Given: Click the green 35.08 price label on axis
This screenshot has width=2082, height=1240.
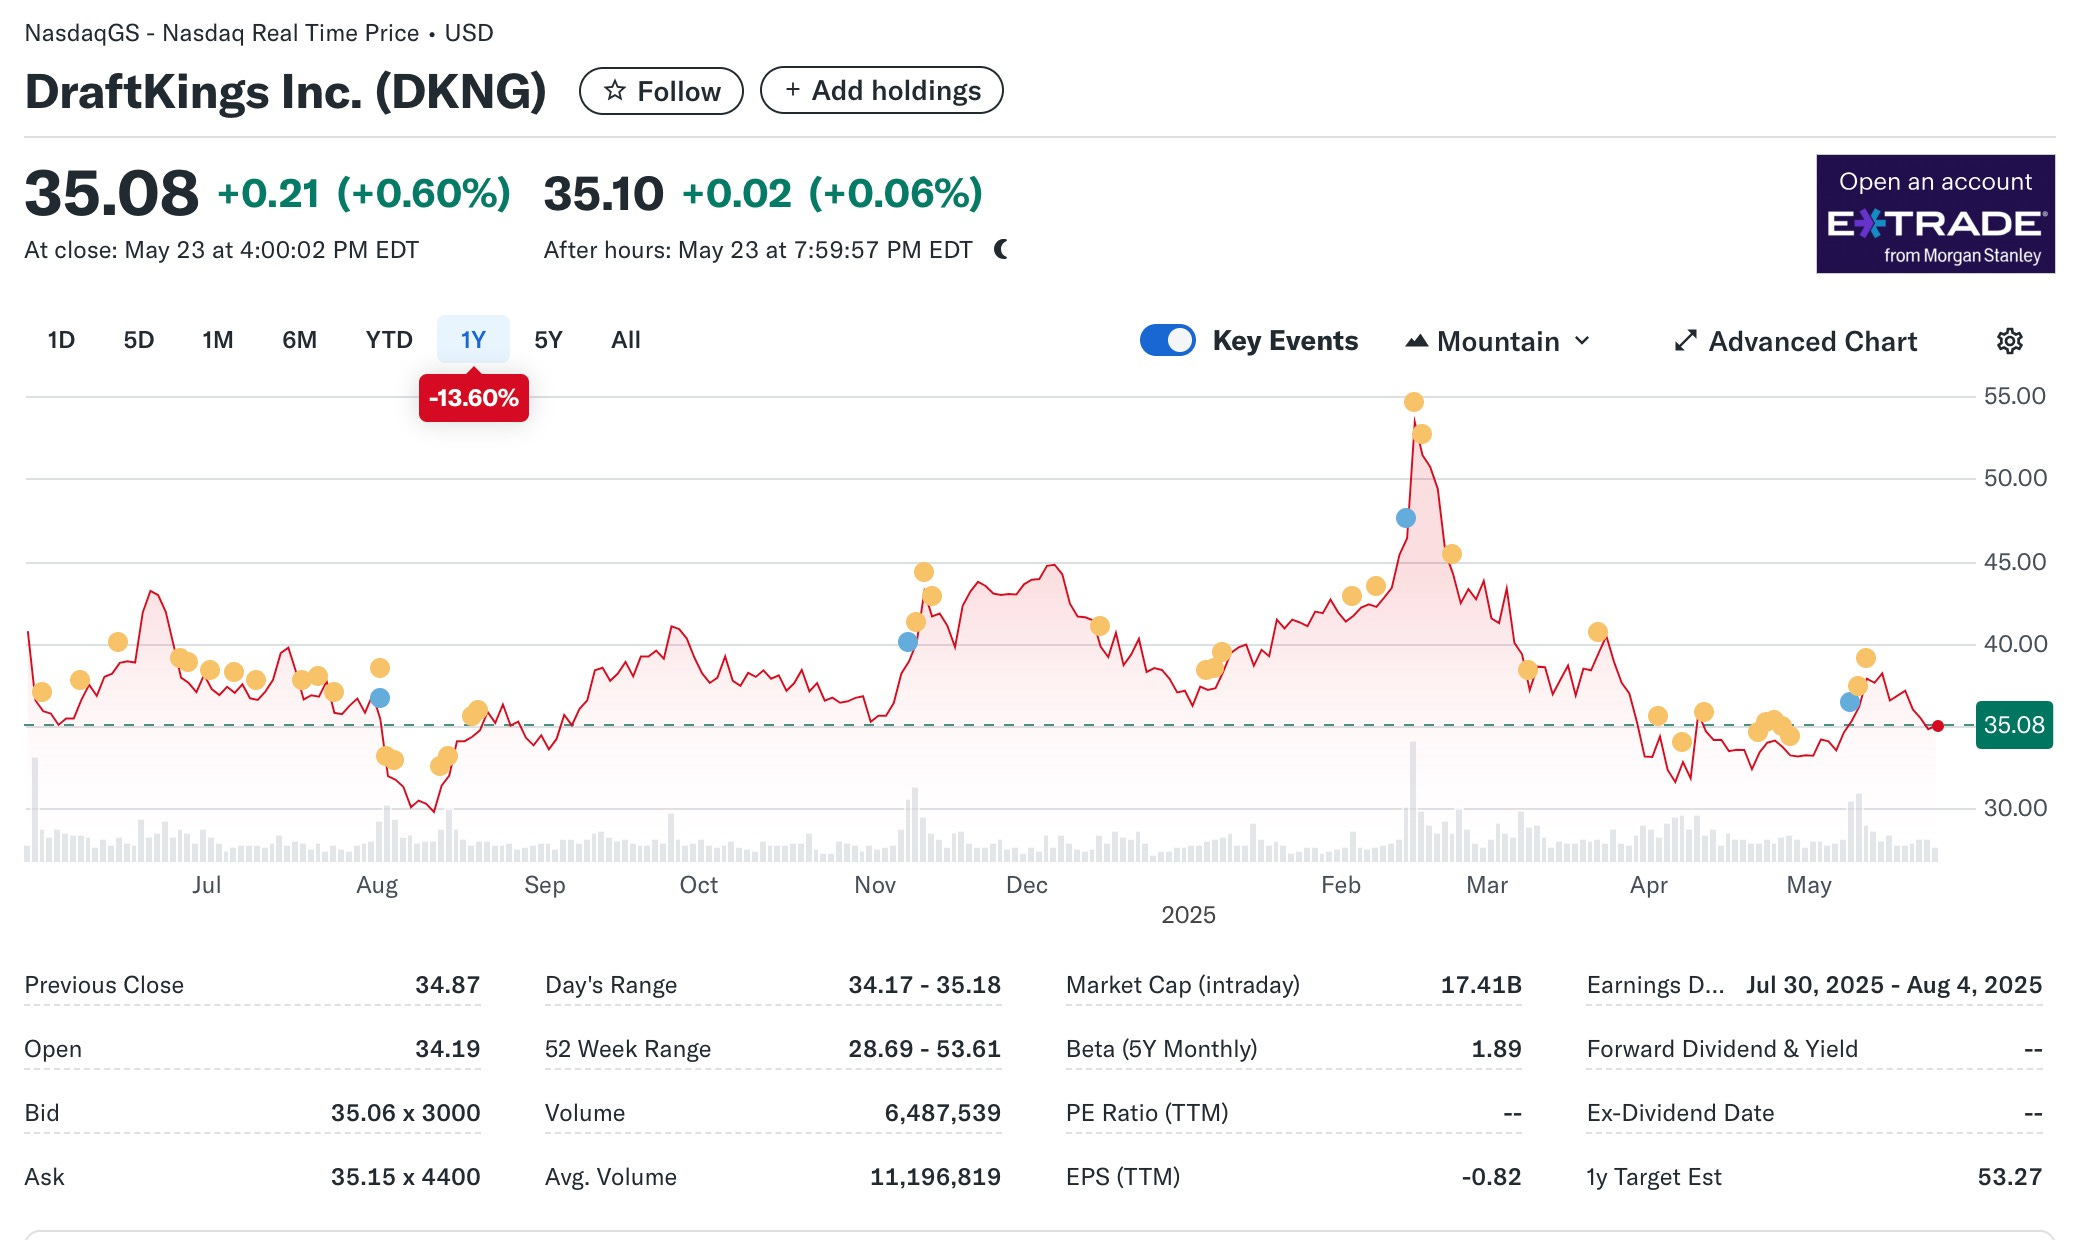Looking at the screenshot, I should 2014,725.
